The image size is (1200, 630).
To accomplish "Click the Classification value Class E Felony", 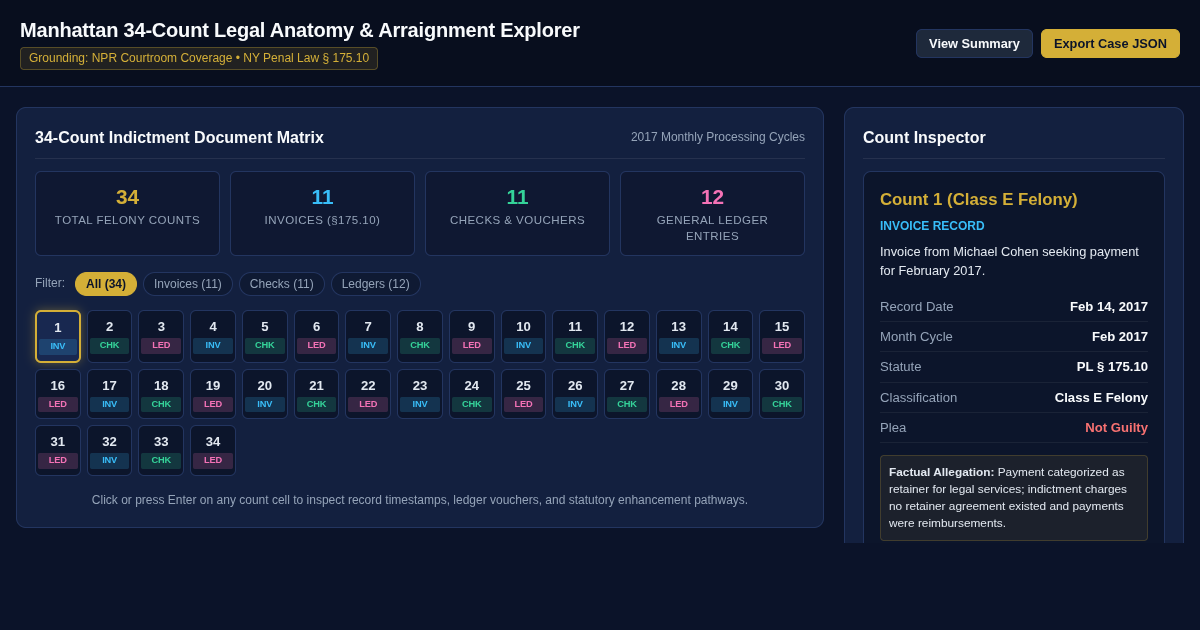I will [x=1101, y=397].
